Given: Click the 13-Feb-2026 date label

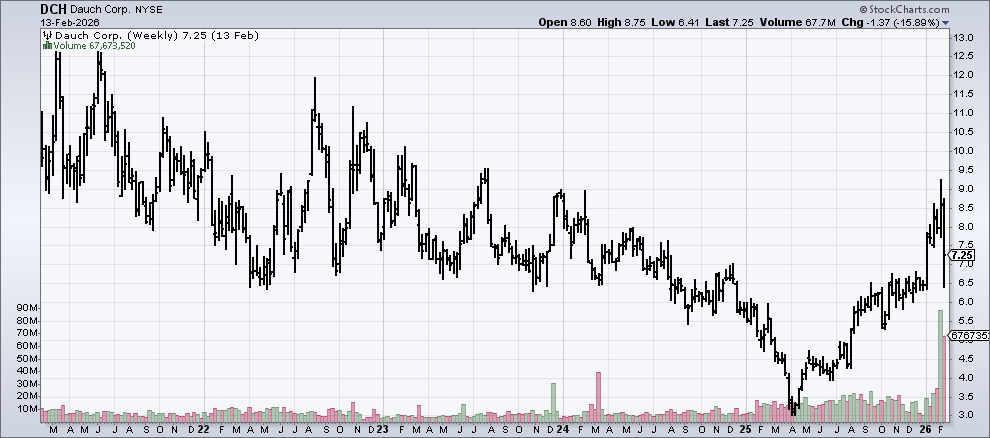Looking at the screenshot, I should pyautogui.click(x=69, y=23).
